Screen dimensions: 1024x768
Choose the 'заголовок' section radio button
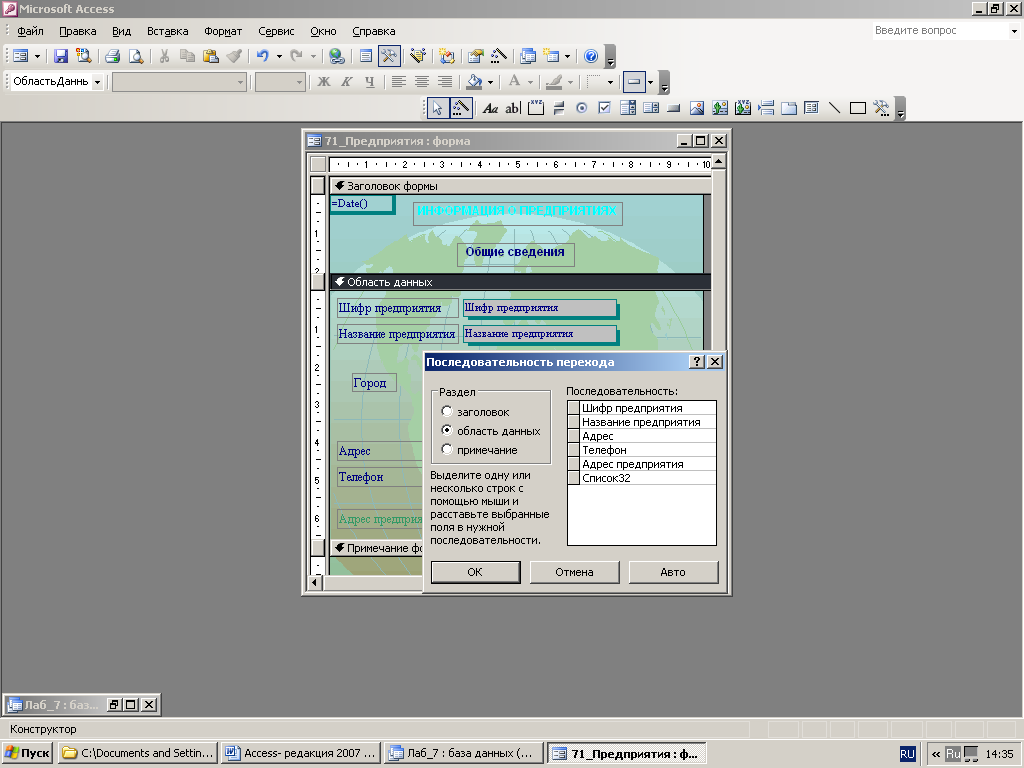pyautogui.click(x=447, y=411)
